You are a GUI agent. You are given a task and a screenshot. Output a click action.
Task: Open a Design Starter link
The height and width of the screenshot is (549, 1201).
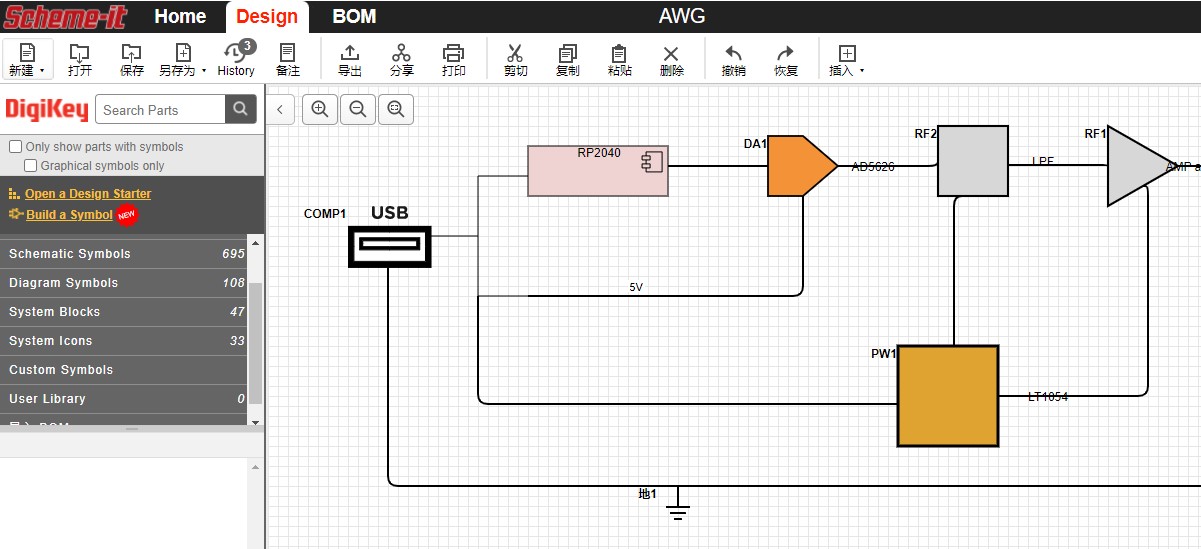[88, 194]
